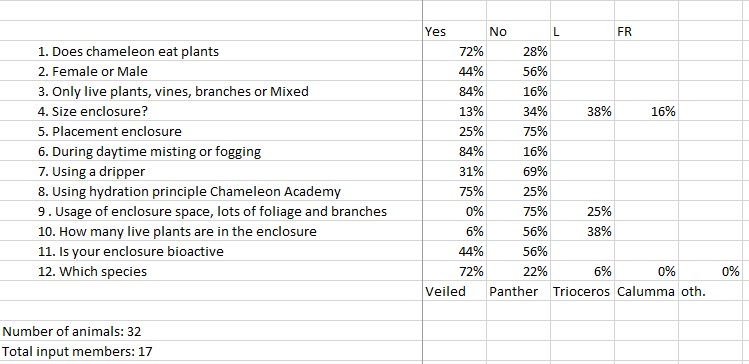This screenshot has width=749, height=364.
Task: Select the Calumma species label cell
Action: click(646, 291)
